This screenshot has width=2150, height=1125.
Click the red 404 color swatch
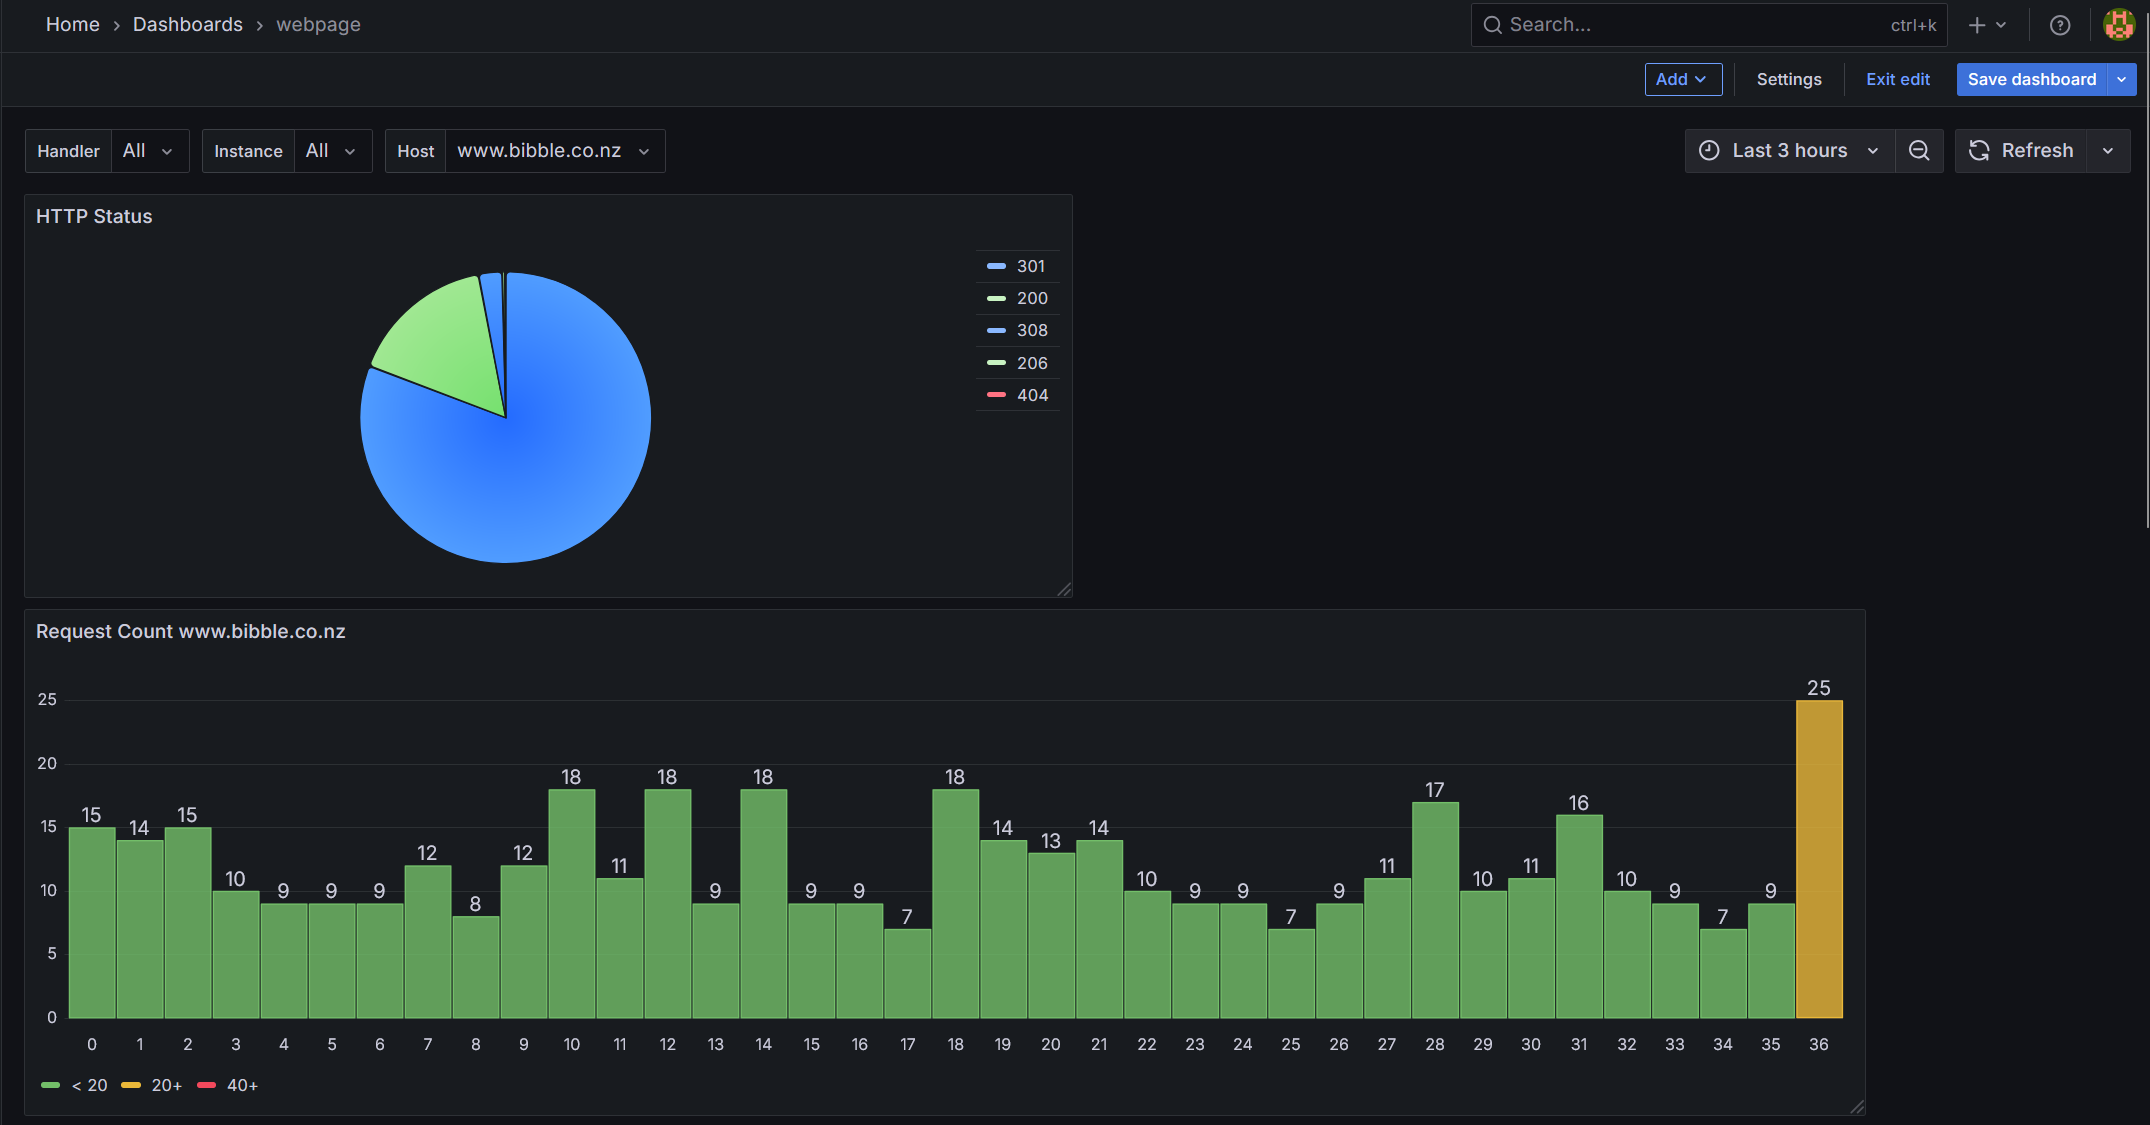pyautogui.click(x=995, y=394)
